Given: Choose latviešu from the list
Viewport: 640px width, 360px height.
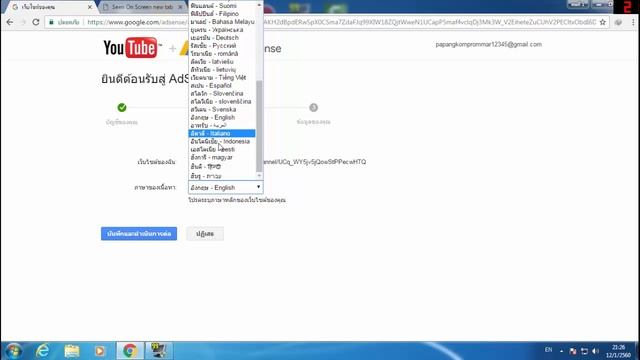Looking at the screenshot, I should (222, 62).
